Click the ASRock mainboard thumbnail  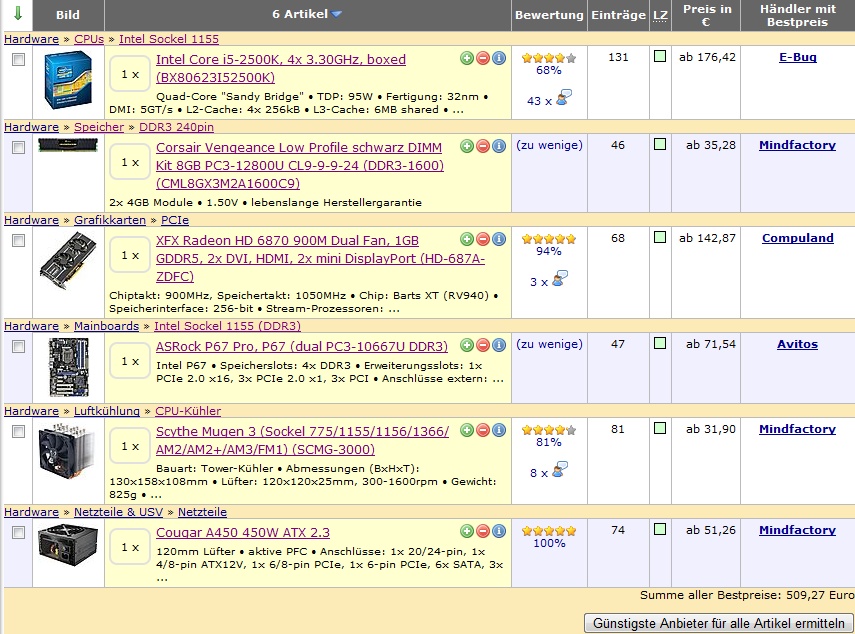pos(69,367)
